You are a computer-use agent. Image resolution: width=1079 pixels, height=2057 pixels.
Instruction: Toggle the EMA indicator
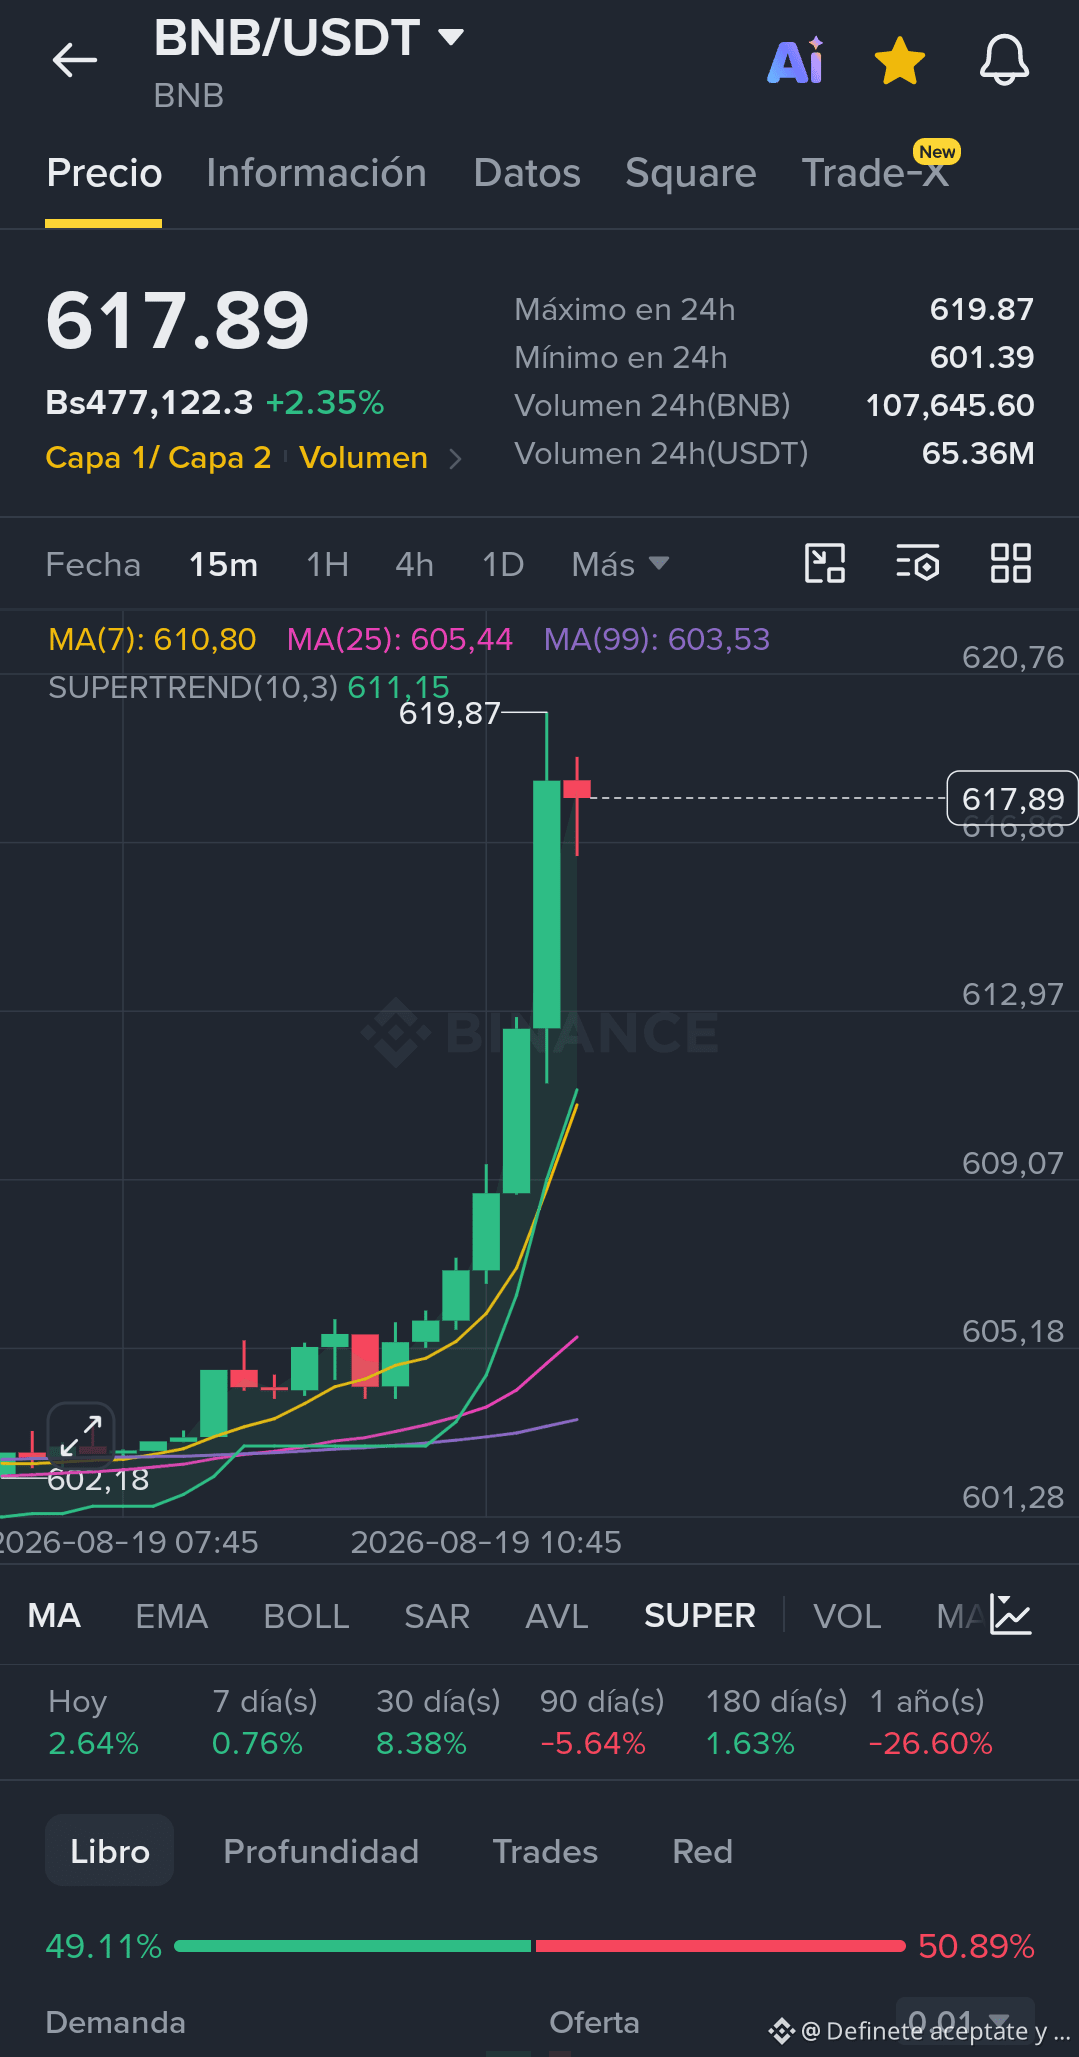172,1615
